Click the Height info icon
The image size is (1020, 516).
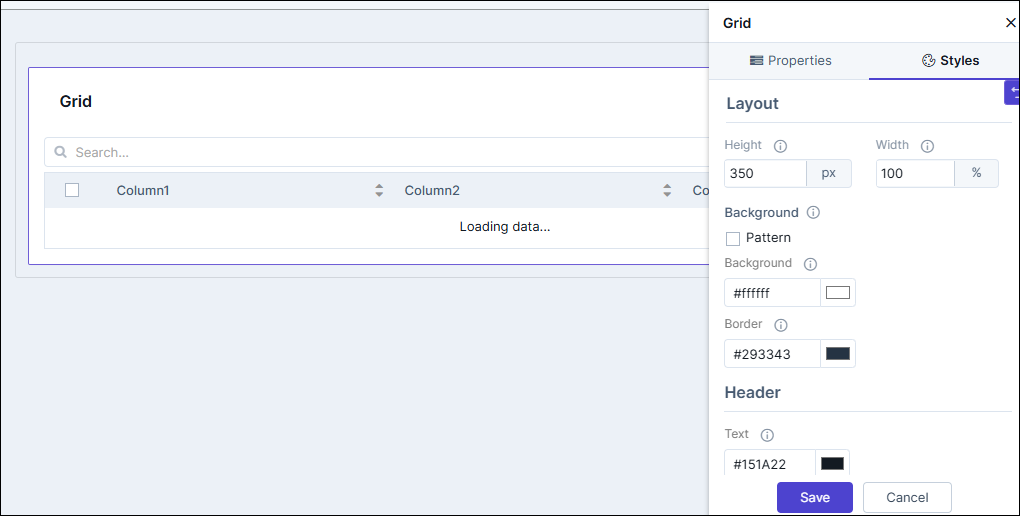(780, 146)
